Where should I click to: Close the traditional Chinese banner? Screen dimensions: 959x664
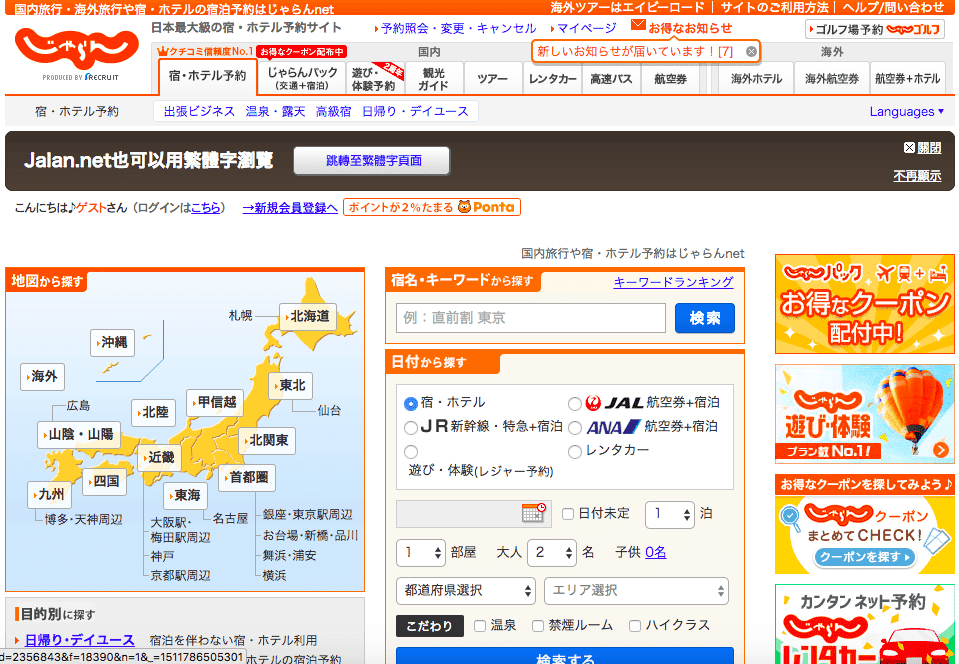click(922, 147)
